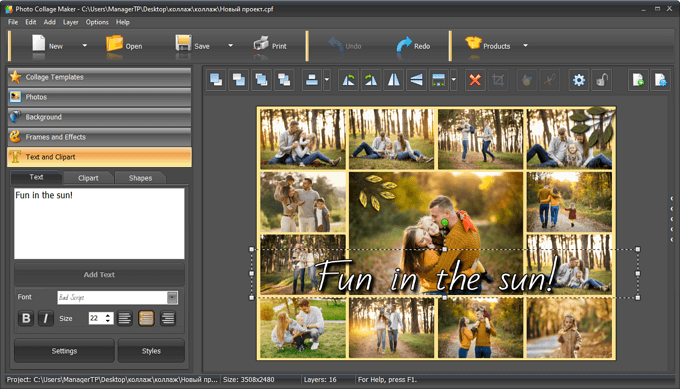Click the grayed-out scissors icon
Image resolution: width=680 pixels, height=389 pixels.
pyautogui.click(x=549, y=80)
